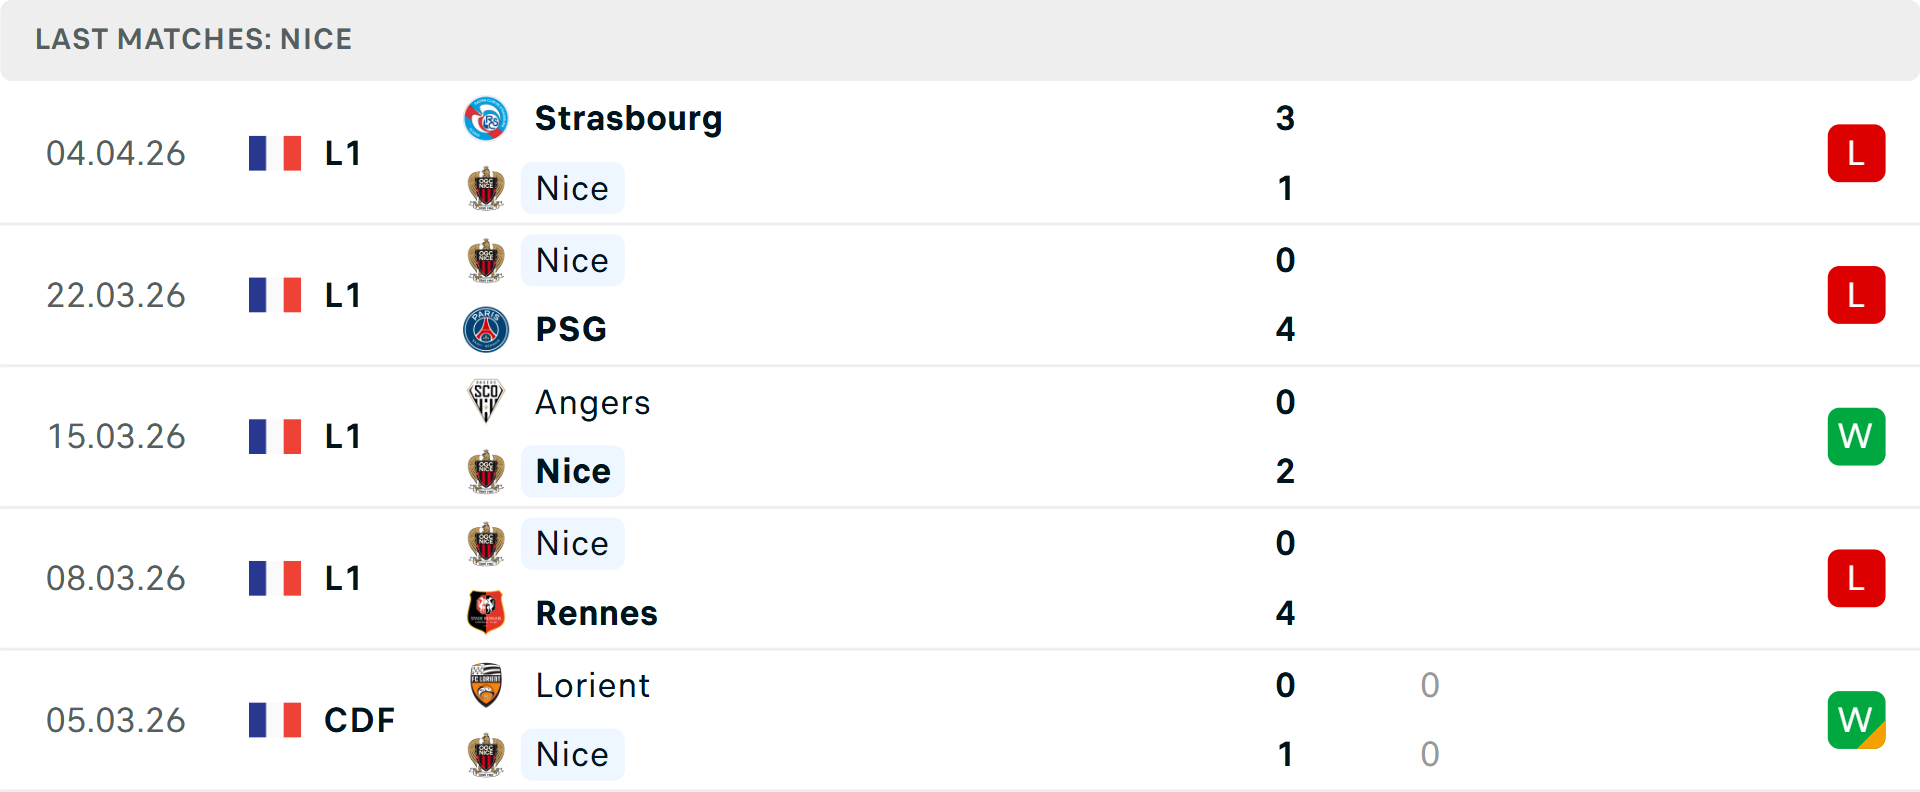Click Nice crest in Strasbourg match
Viewport: 1920px width, 792px height.
pyautogui.click(x=486, y=189)
